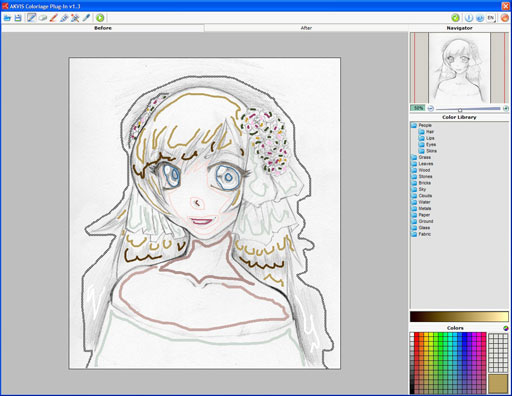
Task: Apply result with the green checkmark button
Action: coord(455,18)
